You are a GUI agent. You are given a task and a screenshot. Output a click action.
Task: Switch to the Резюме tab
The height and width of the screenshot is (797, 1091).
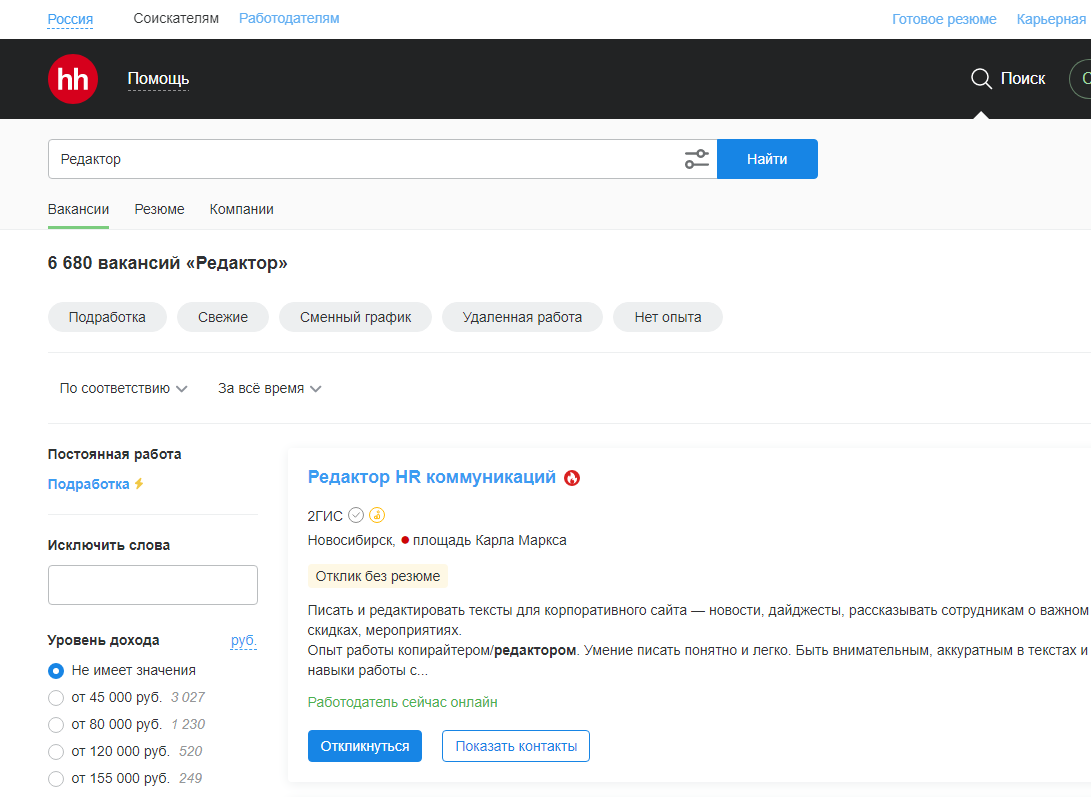coord(159,209)
